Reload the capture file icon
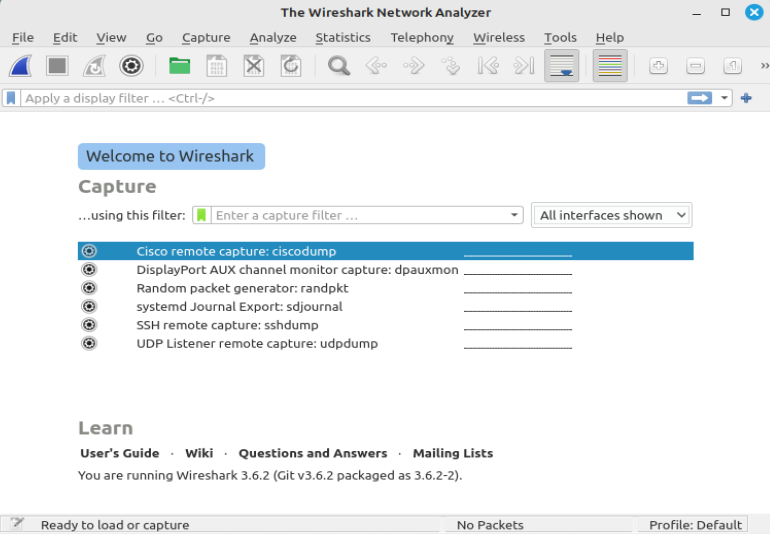Image resolution: width=770 pixels, height=534 pixels. (291, 66)
